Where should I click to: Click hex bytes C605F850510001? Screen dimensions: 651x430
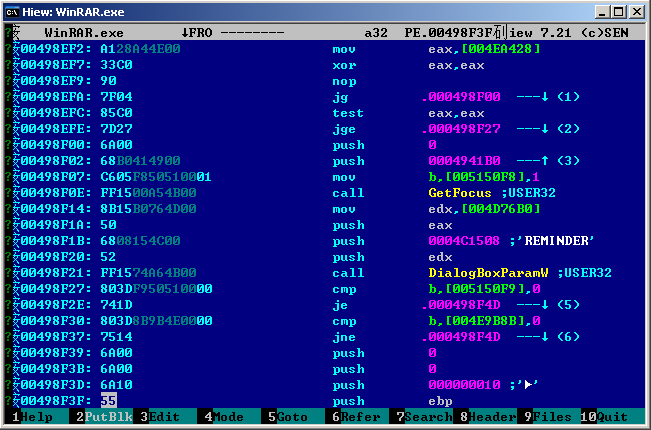point(156,177)
